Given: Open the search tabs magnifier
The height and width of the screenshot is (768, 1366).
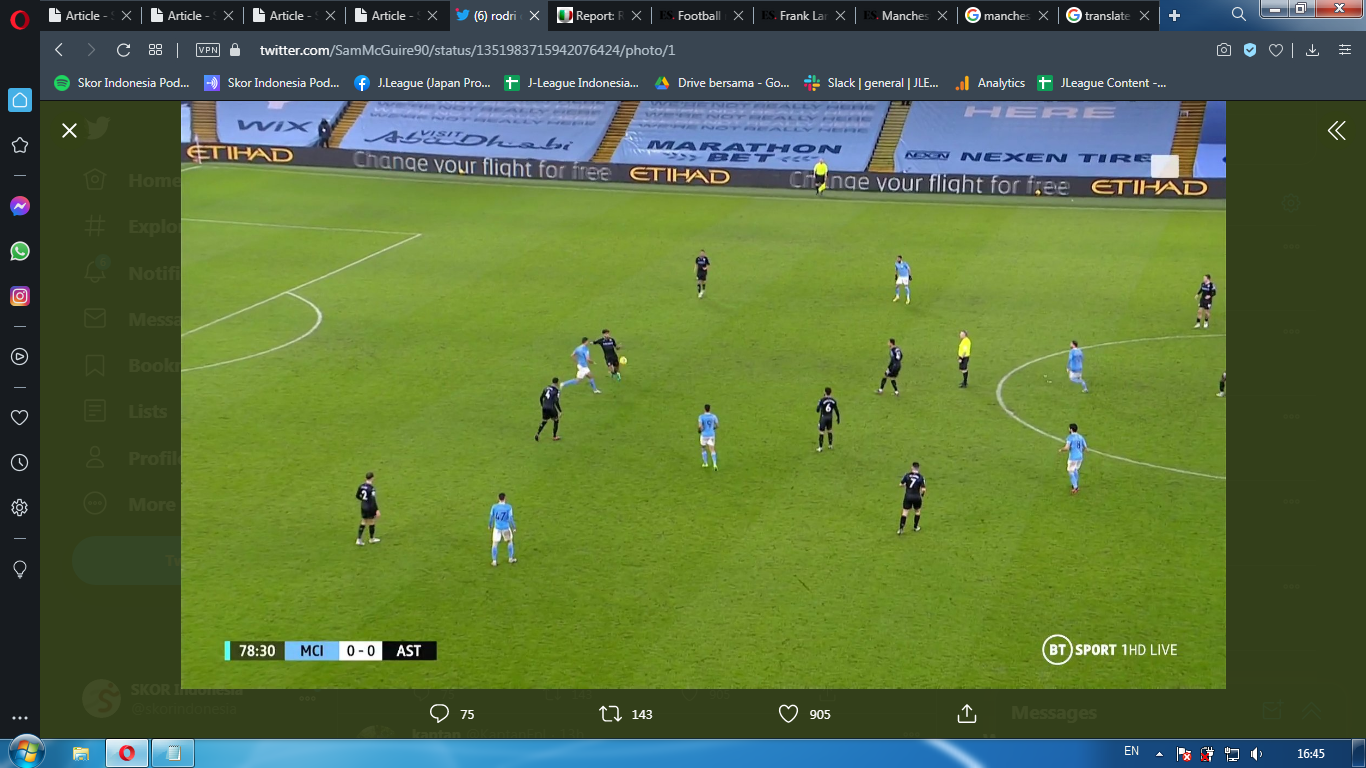Looking at the screenshot, I should [x=1239, y=14].
